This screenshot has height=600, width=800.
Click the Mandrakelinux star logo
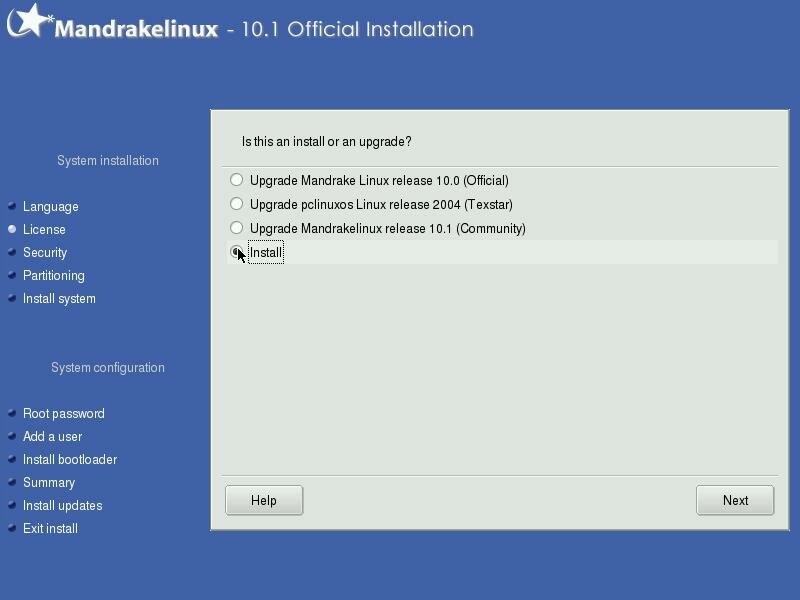click(29, 22)
